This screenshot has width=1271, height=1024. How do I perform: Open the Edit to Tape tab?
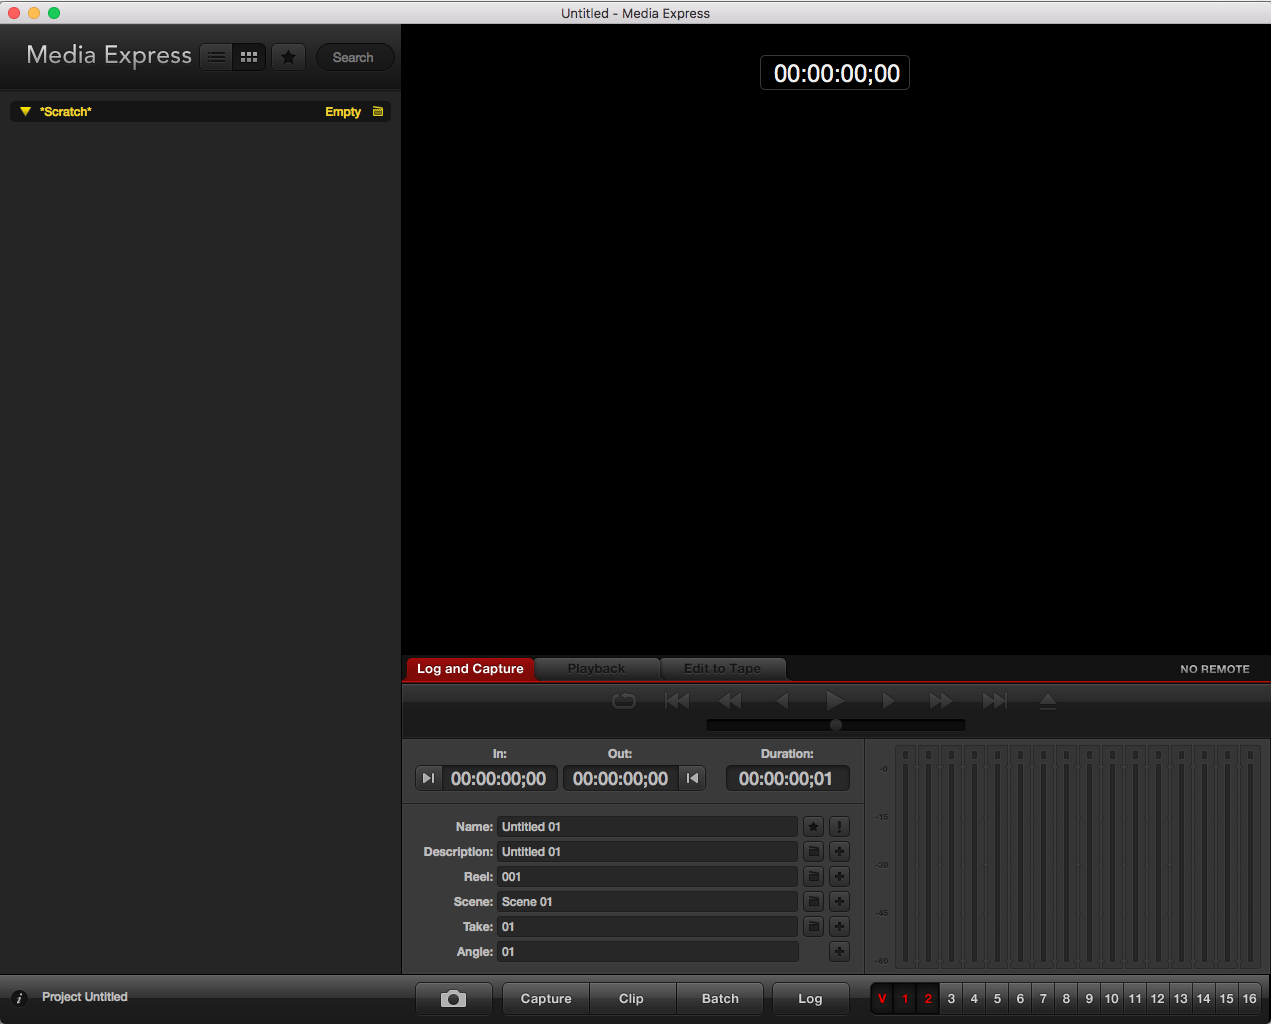(x=722, y=668)
